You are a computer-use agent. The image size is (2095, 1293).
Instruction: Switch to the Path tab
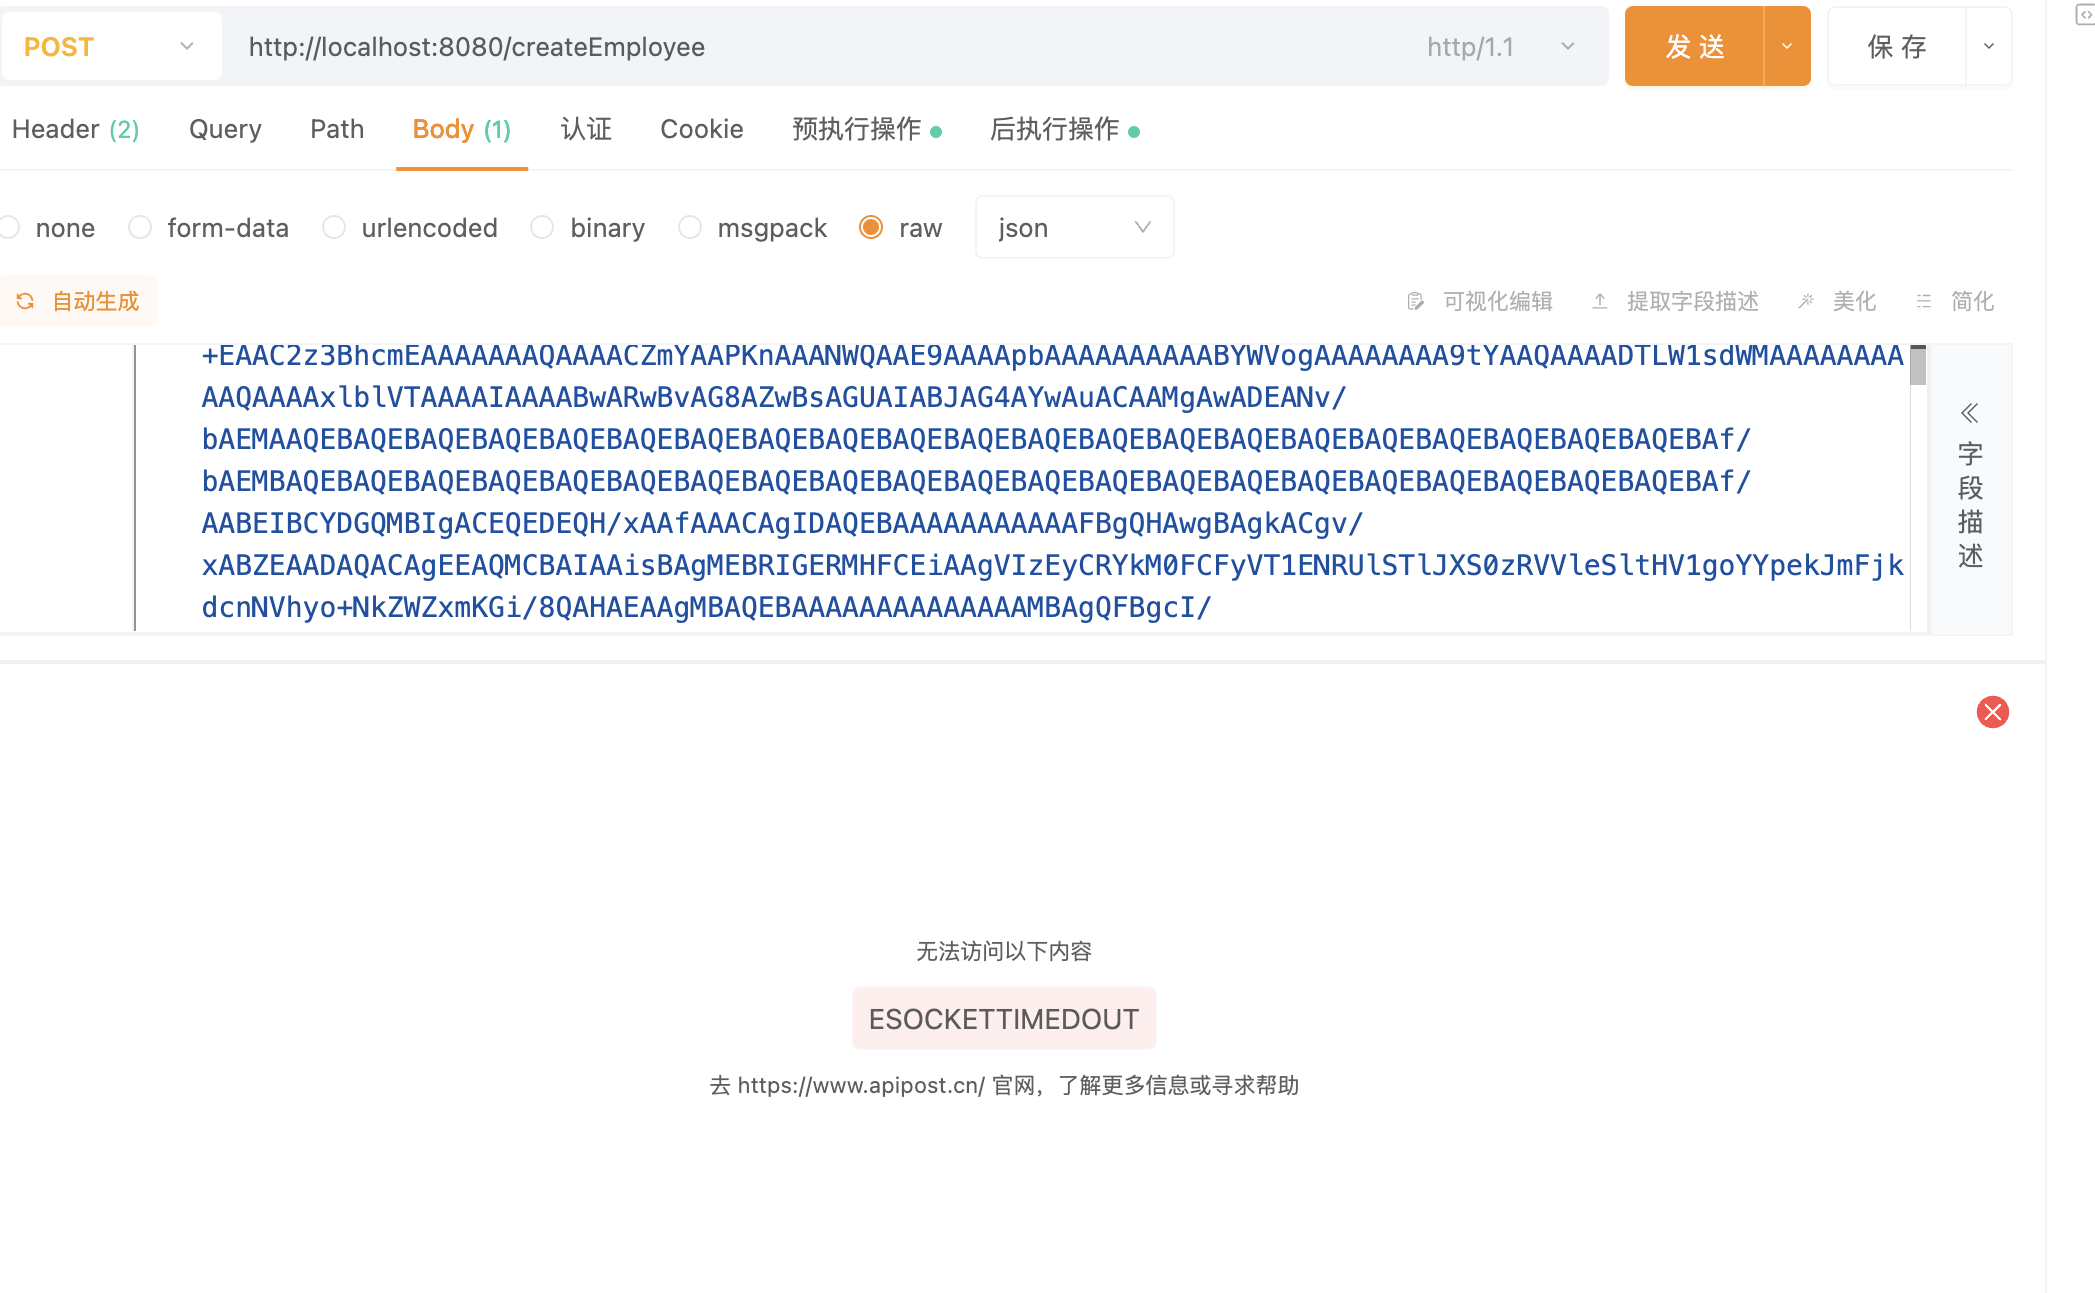click(337, 129)
